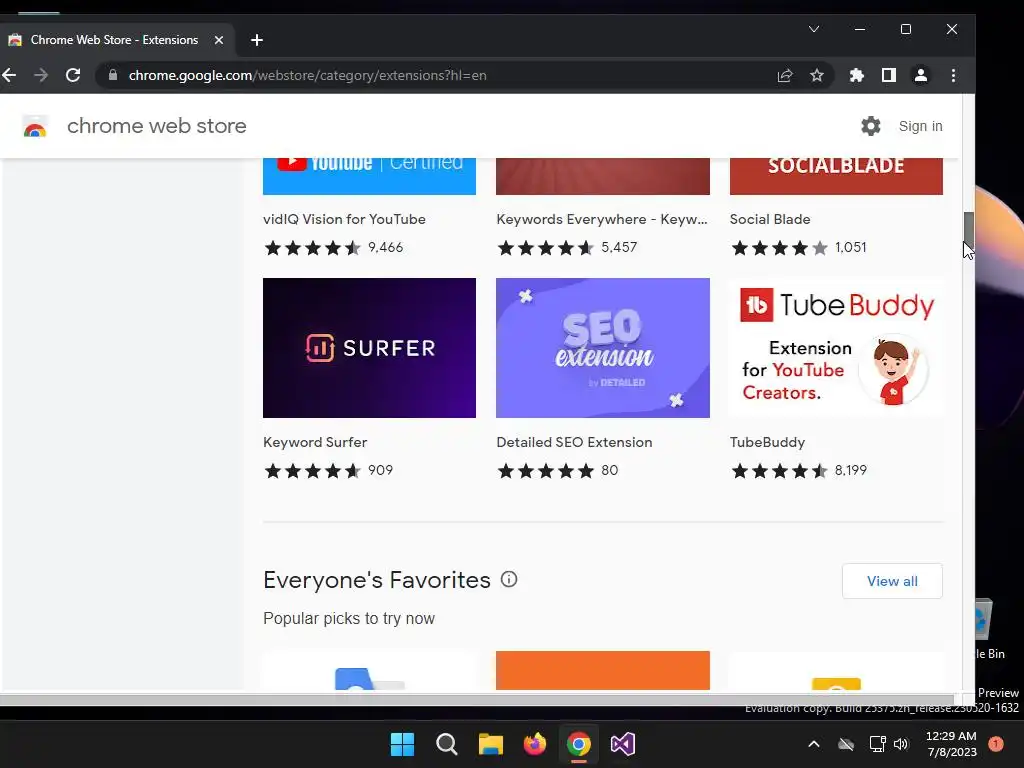Click View all for Everyone's Favorites

[x=892, y=581]
